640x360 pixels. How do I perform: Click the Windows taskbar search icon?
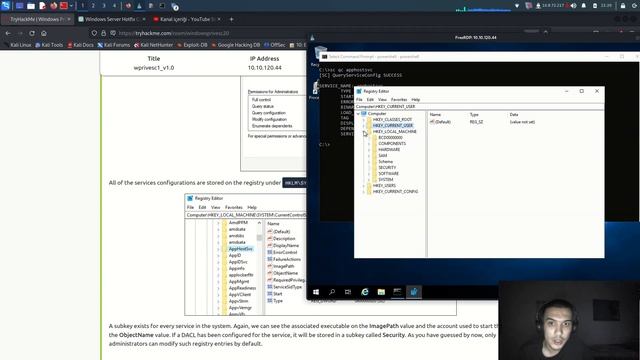[332, 292]
